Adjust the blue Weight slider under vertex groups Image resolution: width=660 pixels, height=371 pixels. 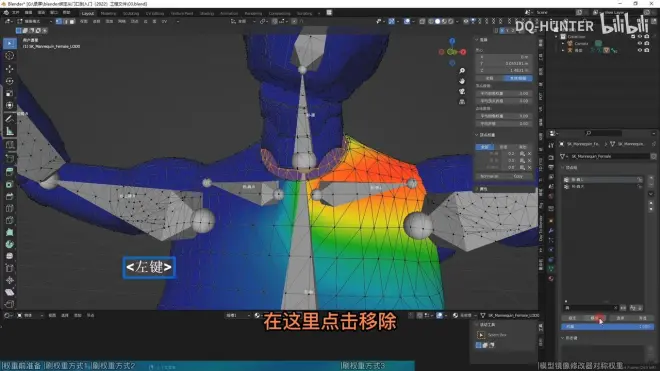click(x=607, y=326)
